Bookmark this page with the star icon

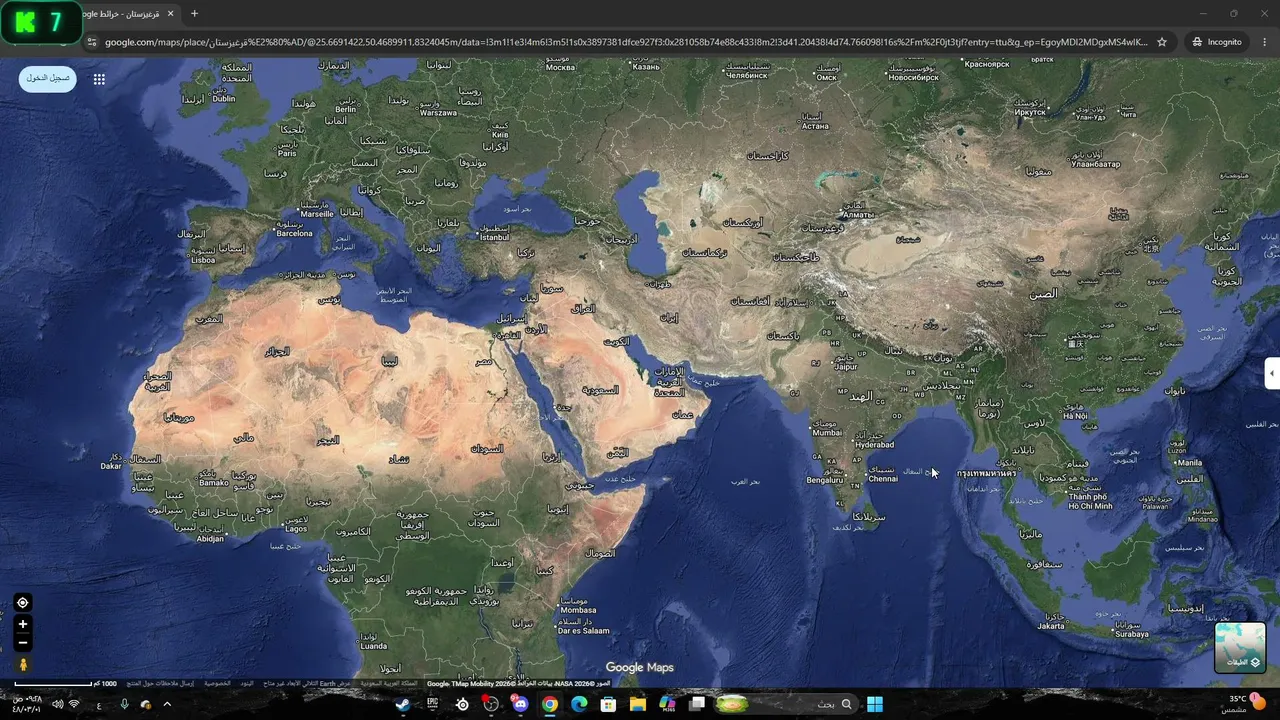1162,42
